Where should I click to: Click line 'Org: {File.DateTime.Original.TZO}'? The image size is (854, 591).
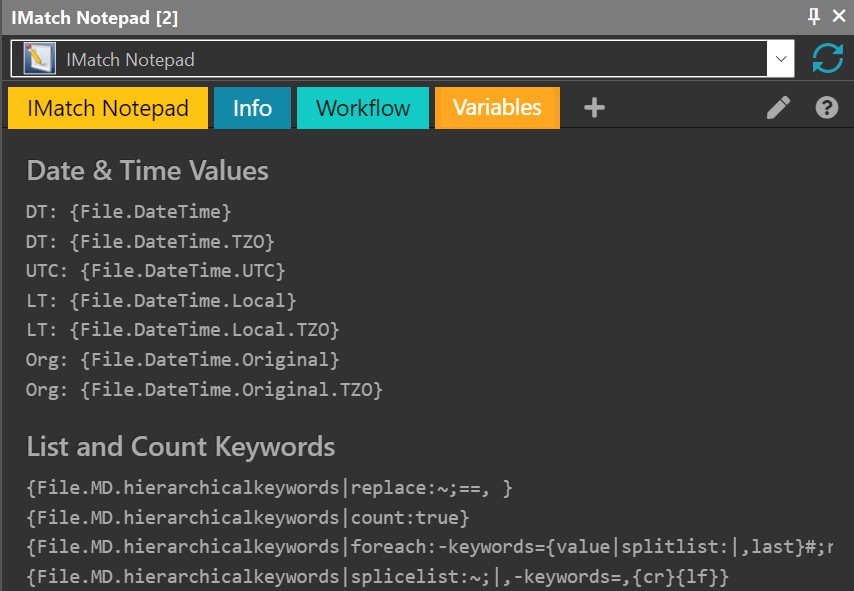point(204,389)
